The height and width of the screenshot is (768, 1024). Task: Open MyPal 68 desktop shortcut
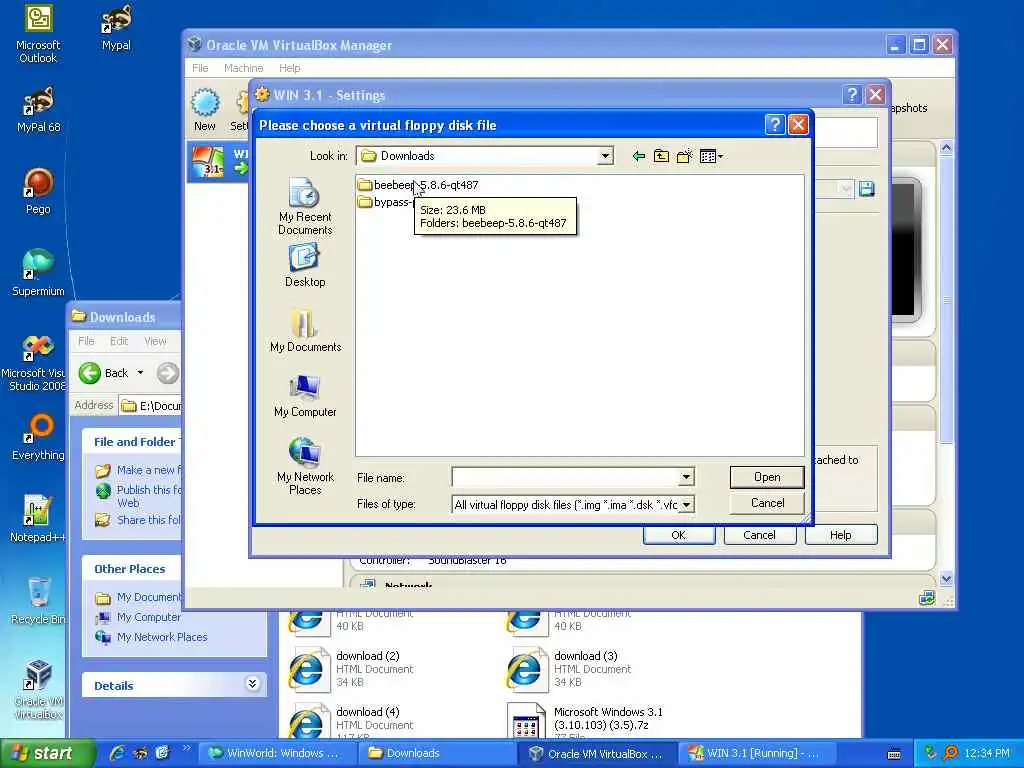[38, 109]
